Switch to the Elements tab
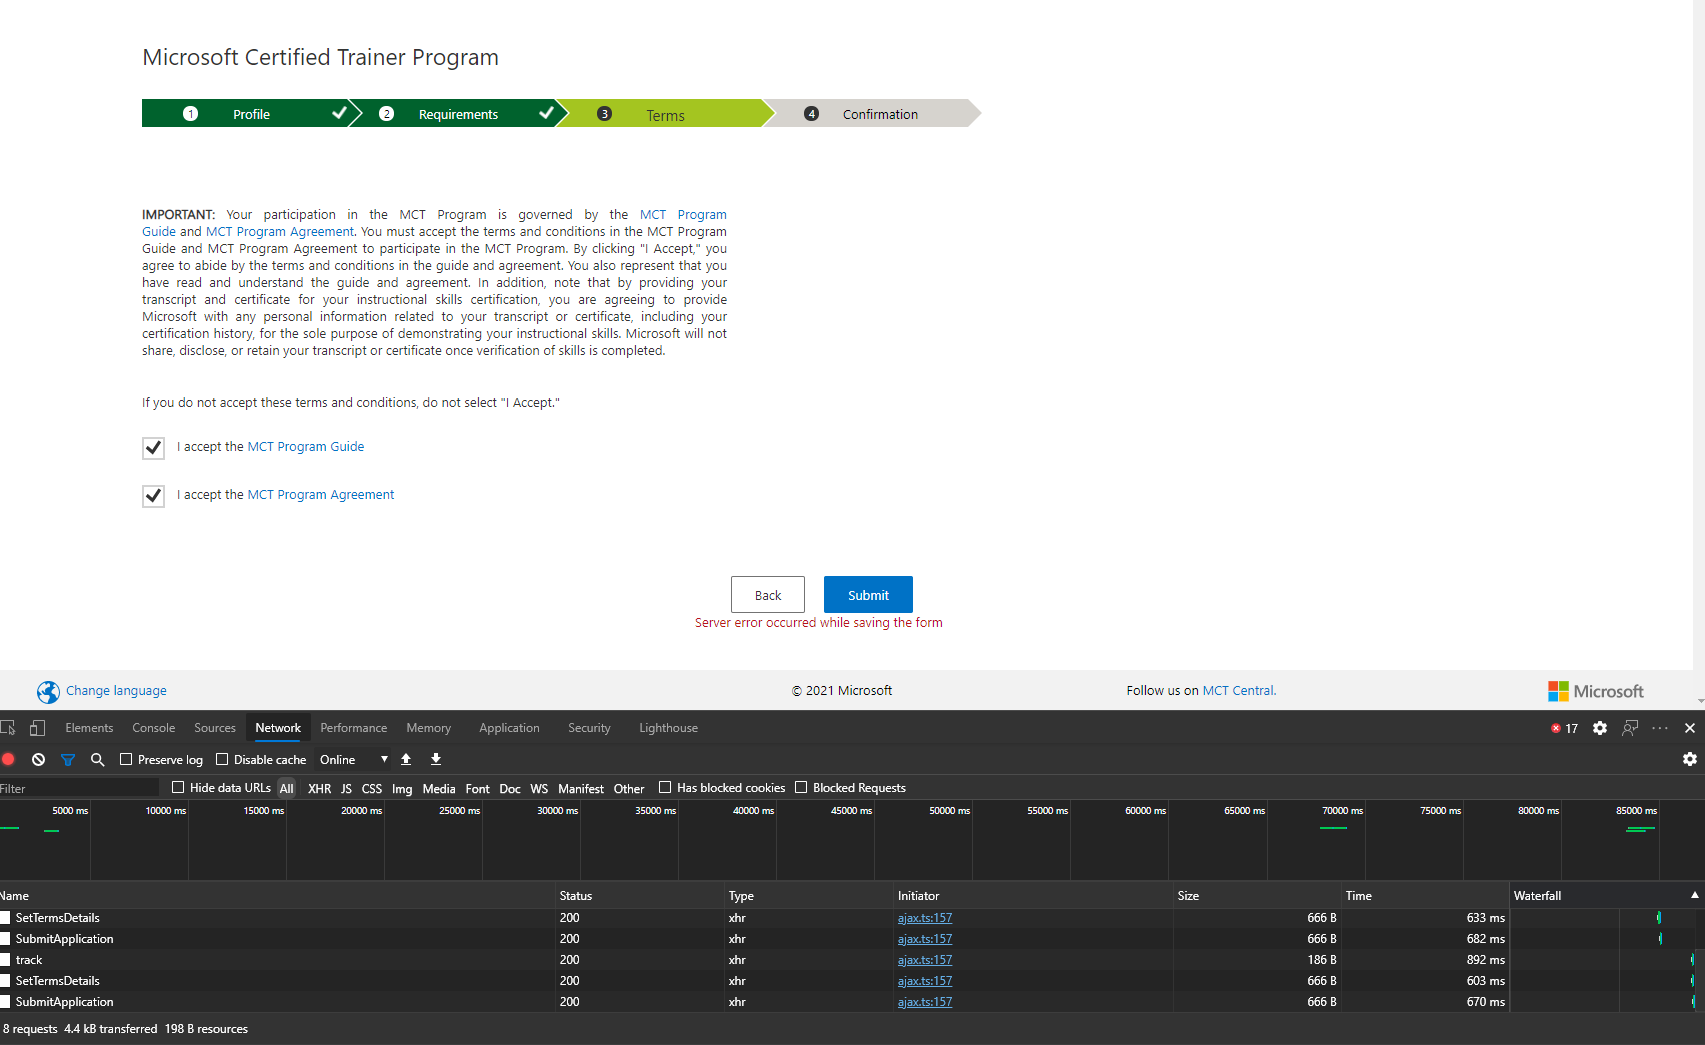1705x1045 pixels. click(89, 728)
